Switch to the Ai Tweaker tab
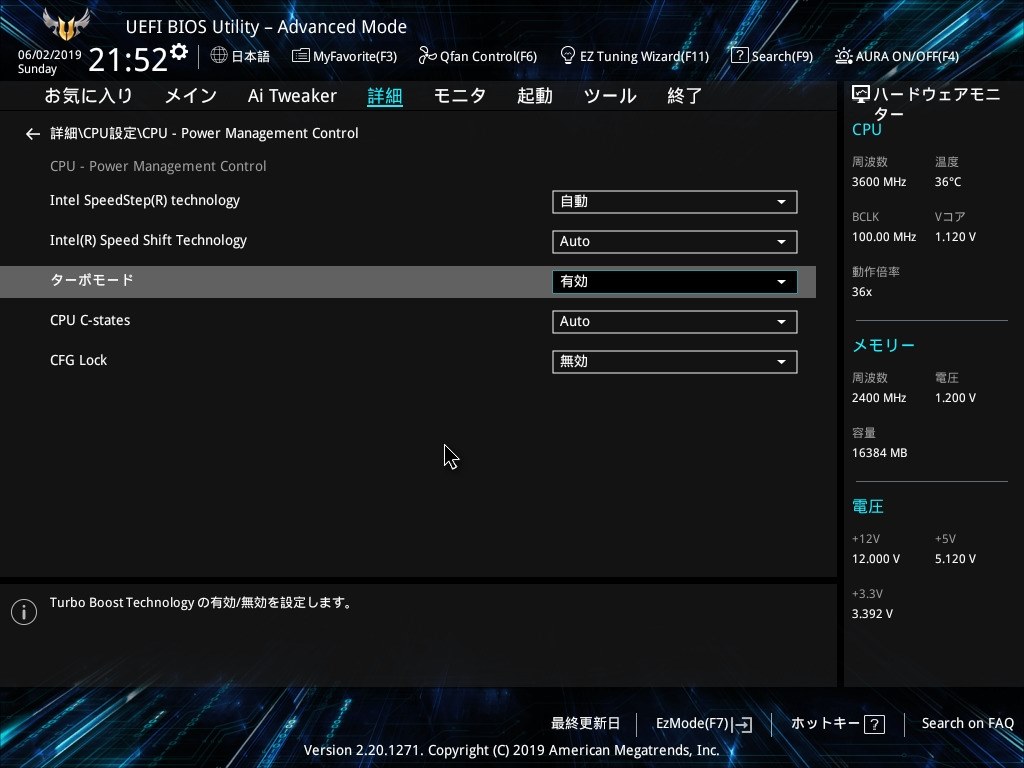1024x768 pixels. pos(292,96)
